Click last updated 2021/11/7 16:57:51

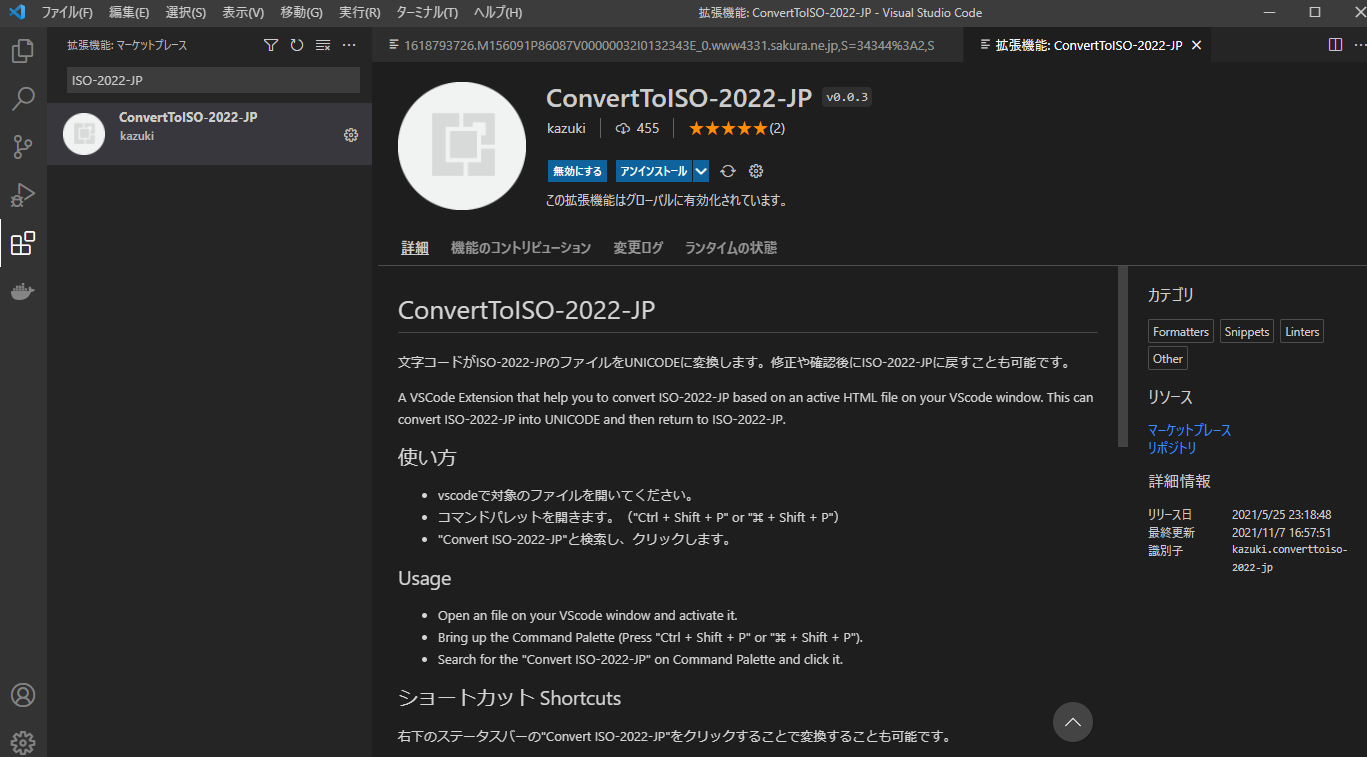point(1281,533)
